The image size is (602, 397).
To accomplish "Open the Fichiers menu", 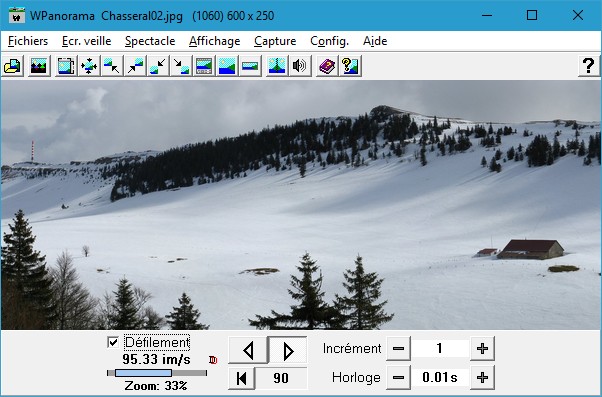I will click(28, 41).
